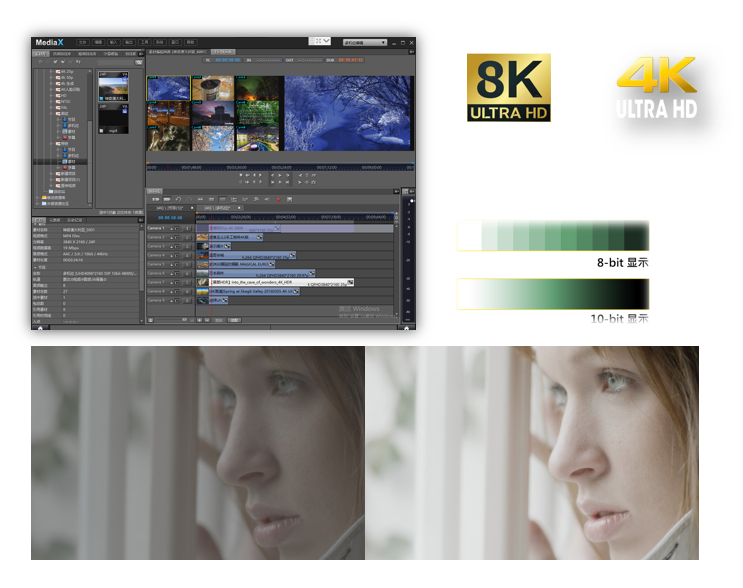743x588 pixels.
Task: Click the blue folder icon of the HD tree item
Action: pyautogui.click(x=58, y=95)
